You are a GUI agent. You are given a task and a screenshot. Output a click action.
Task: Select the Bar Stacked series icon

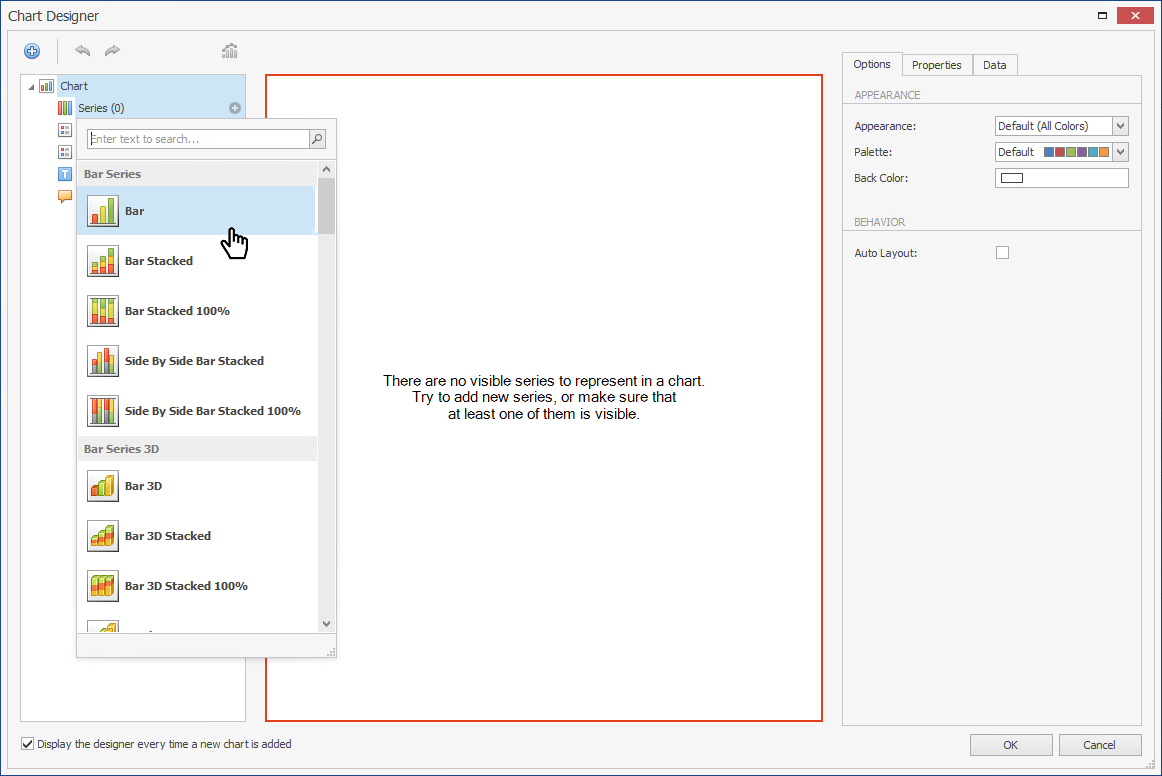tap(103, 261)
